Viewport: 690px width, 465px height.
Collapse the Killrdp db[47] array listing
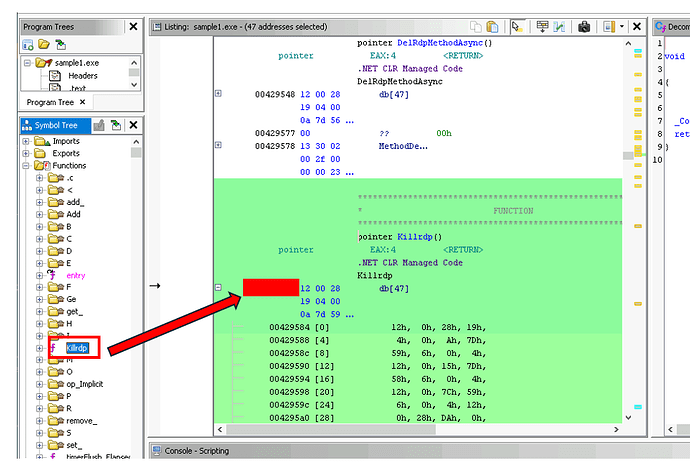point(219,288)
